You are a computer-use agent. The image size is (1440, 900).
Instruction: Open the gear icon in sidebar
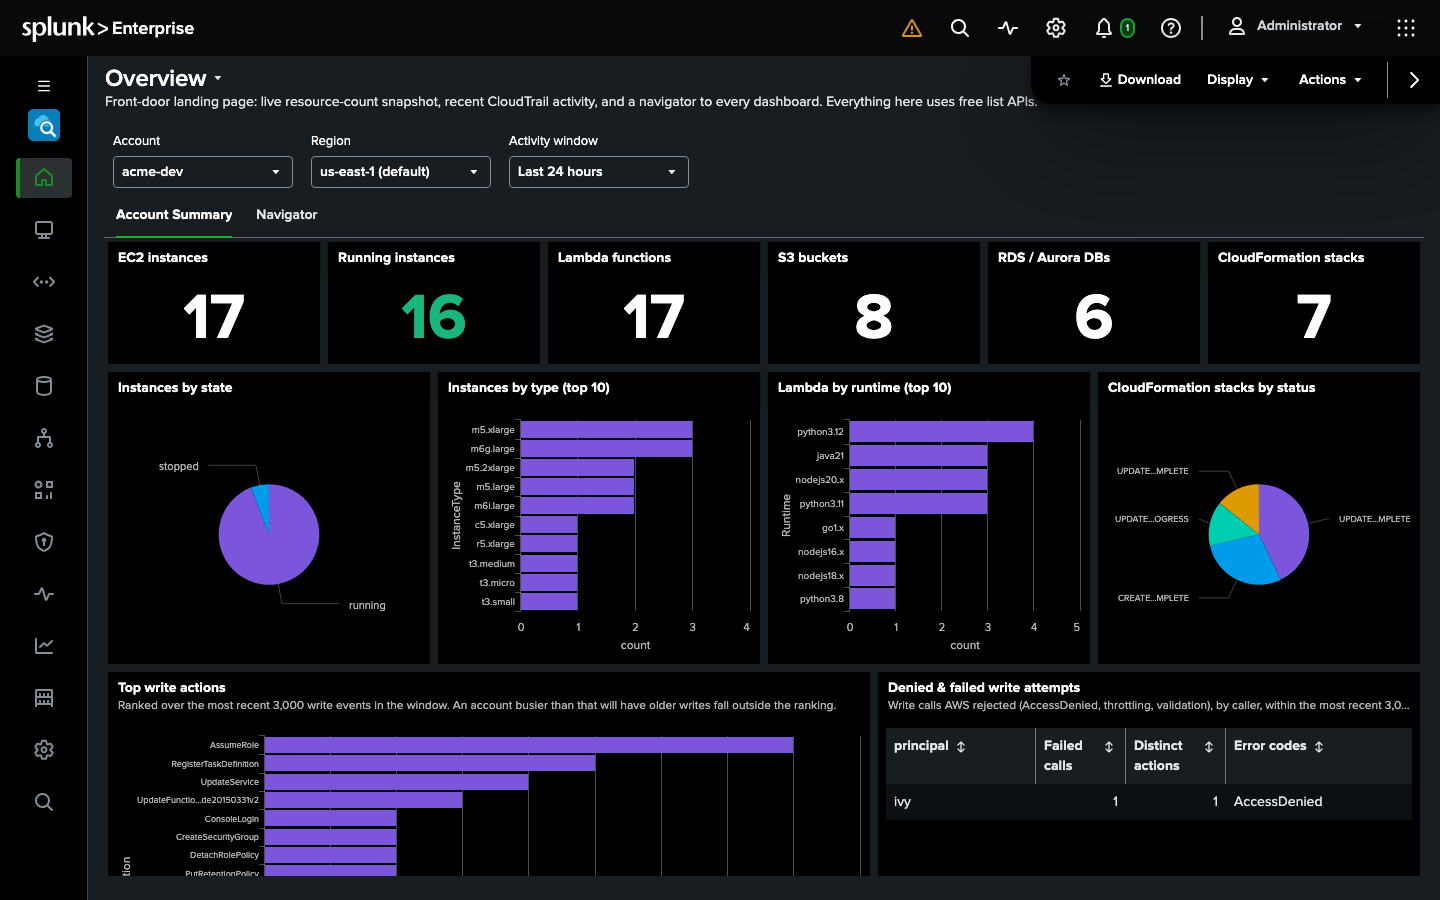[x=44, y=750]
